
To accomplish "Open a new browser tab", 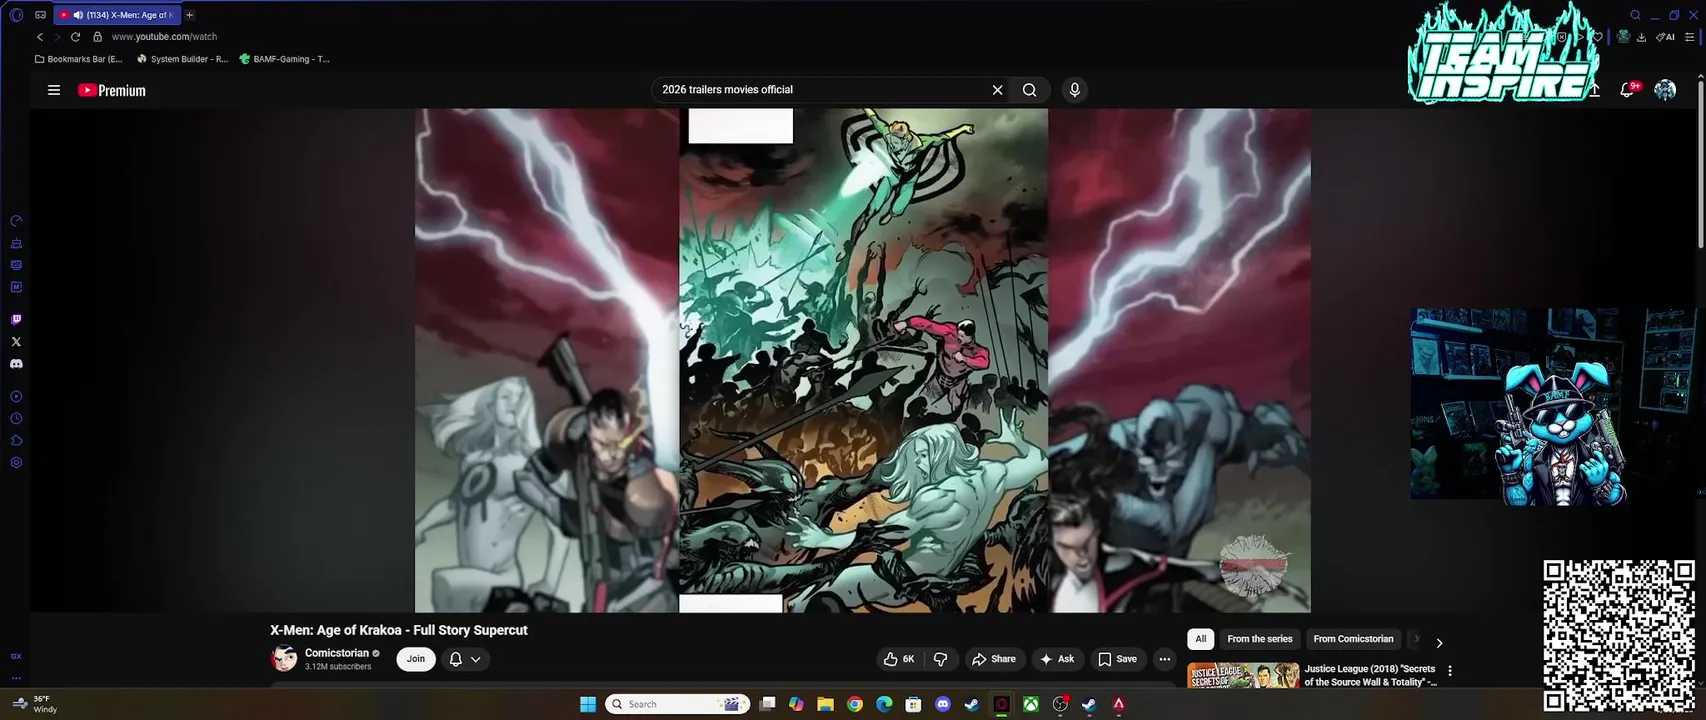I will point(189,15).
